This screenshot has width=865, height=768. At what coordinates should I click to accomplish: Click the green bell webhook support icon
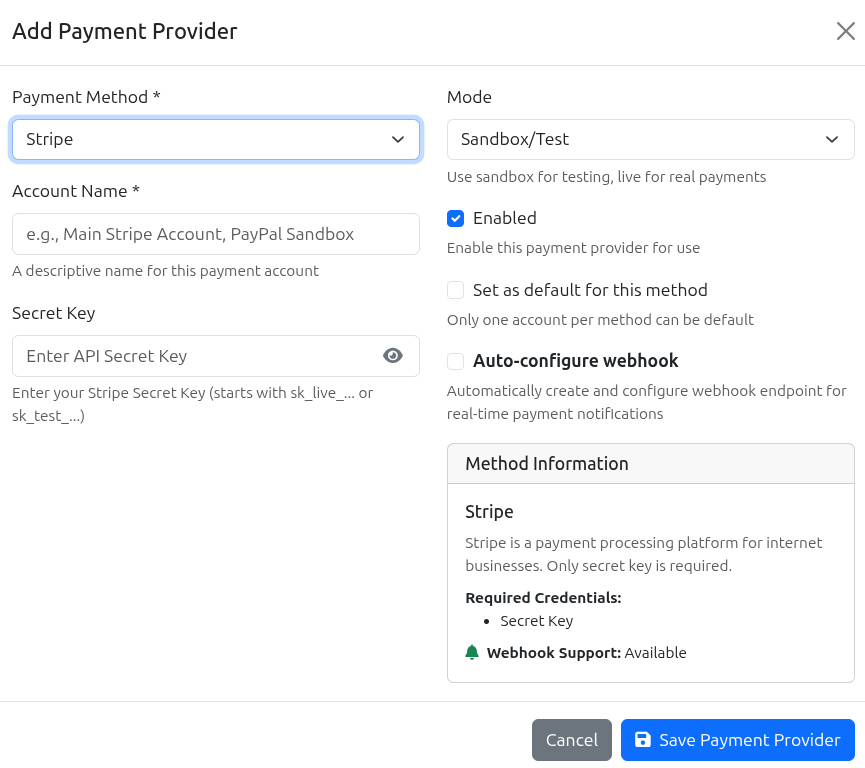tap(471, 652)
